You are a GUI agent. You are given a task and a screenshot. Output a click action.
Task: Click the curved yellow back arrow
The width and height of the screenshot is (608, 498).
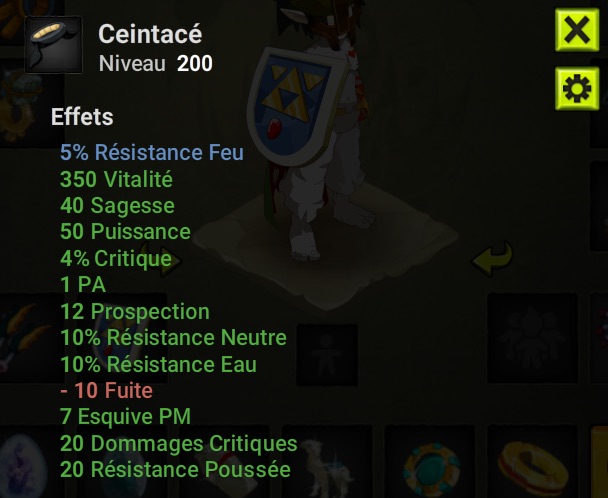(x=492, y=259)
